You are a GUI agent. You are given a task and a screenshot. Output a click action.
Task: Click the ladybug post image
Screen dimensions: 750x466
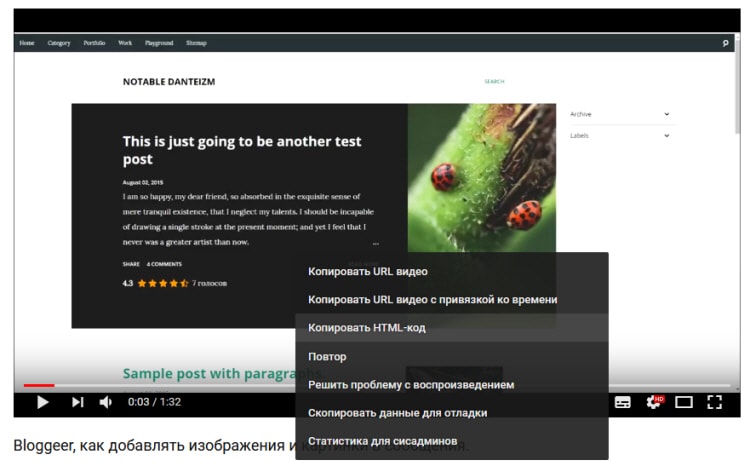click(482, 178)
